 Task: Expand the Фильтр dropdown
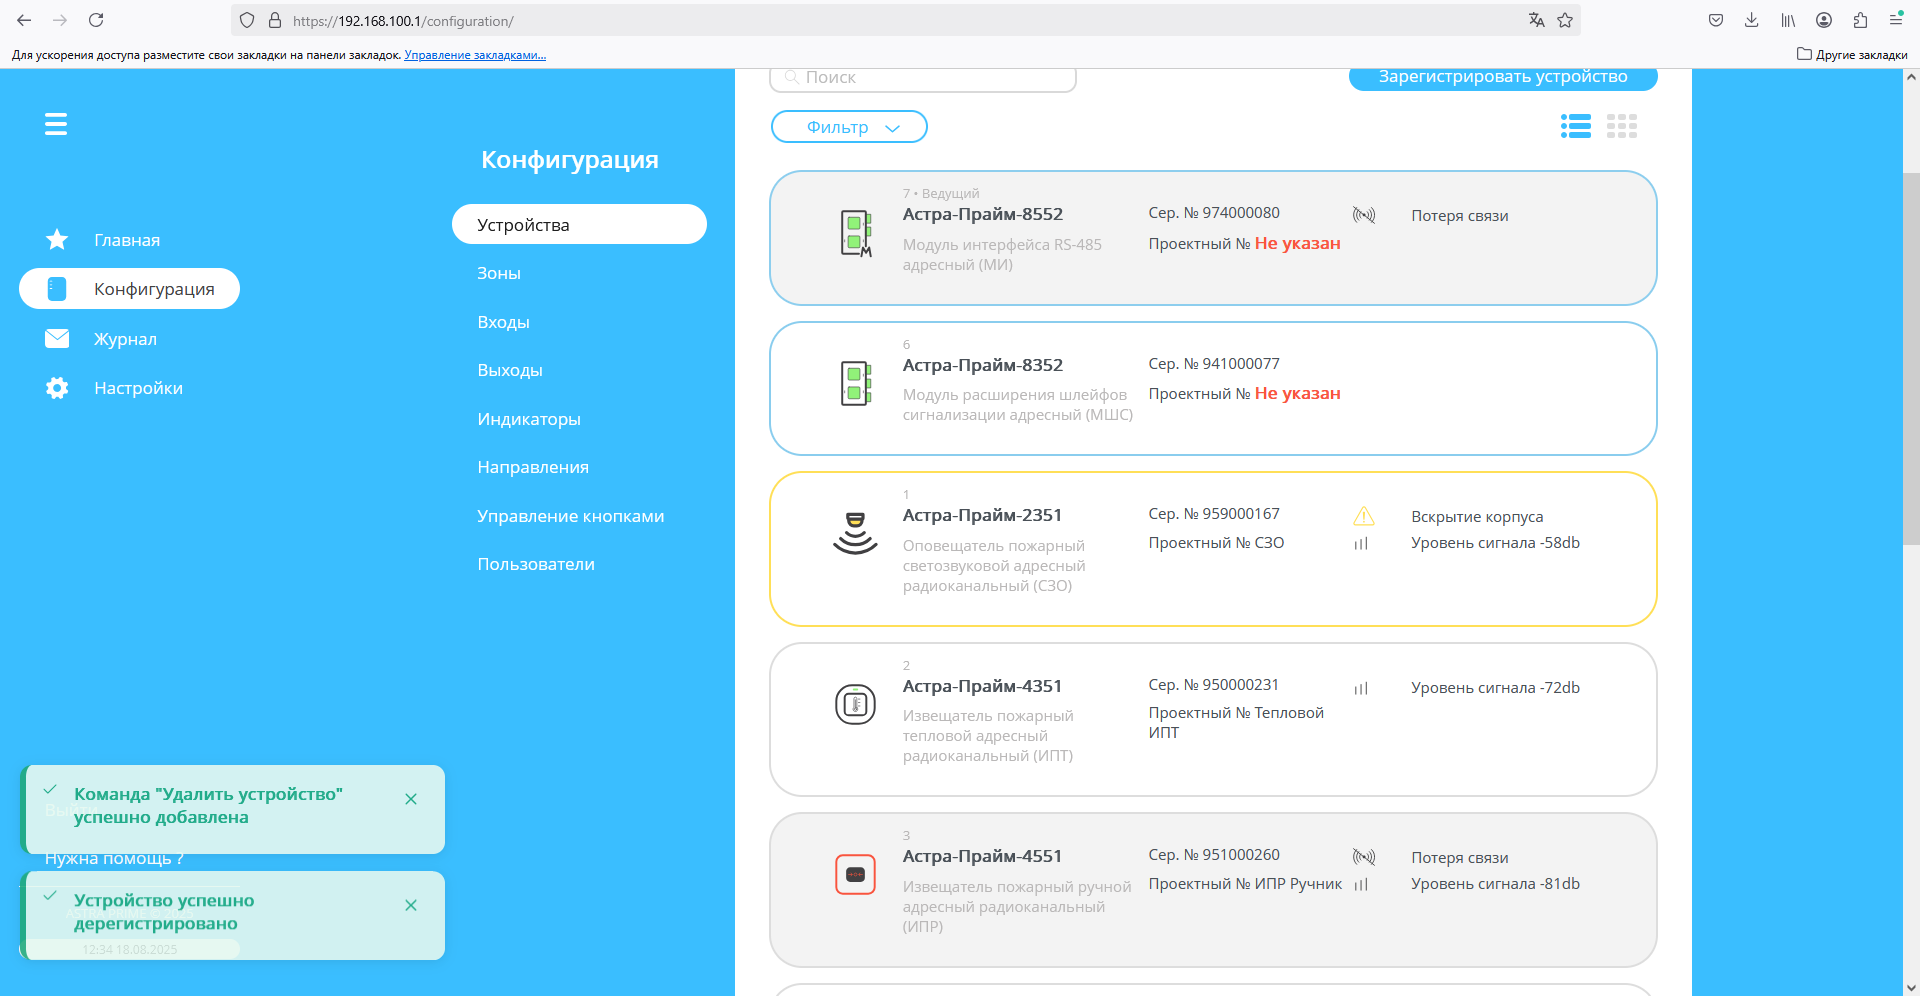tap(849, 127)
